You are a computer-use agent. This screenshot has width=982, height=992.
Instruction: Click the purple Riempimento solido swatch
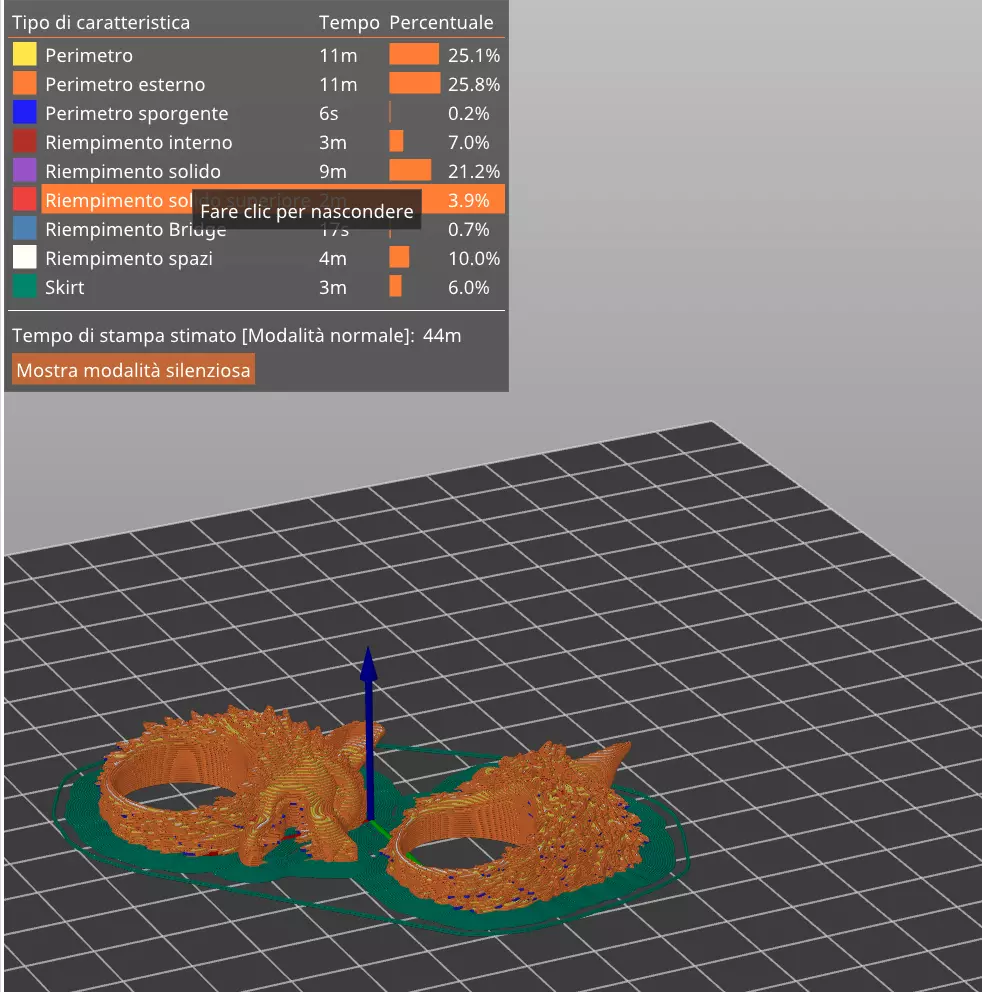pyautogui.click(x=24, y=171)
